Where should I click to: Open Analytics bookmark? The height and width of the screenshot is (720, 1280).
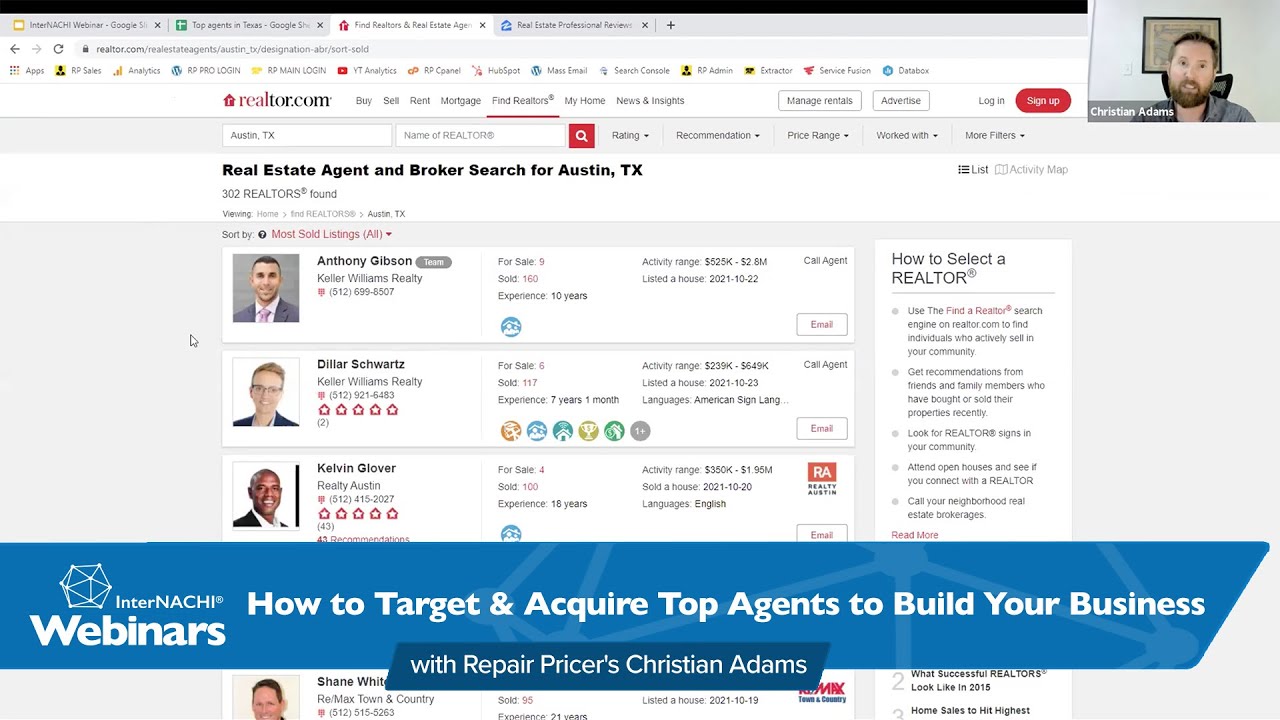coord(137,71)
